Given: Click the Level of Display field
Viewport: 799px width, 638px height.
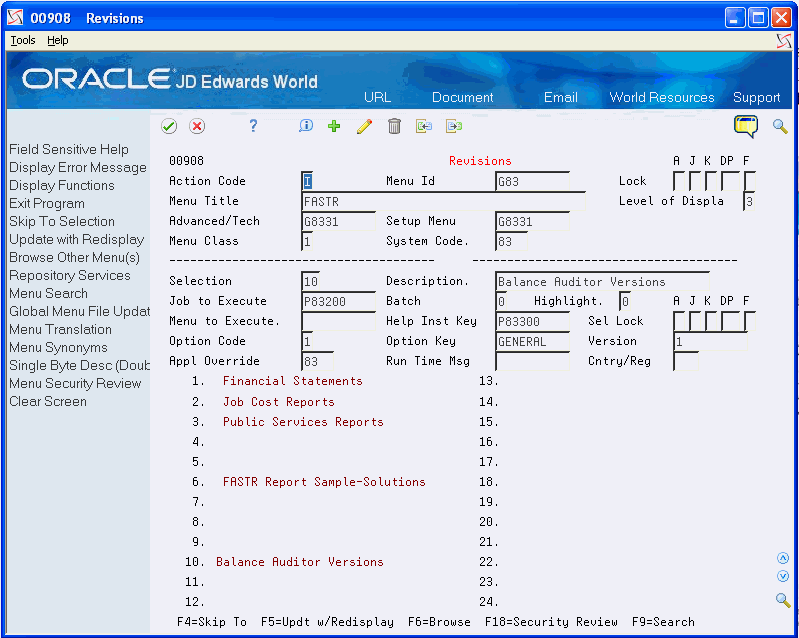Looking at the screenshot, I should coord(749,201).
